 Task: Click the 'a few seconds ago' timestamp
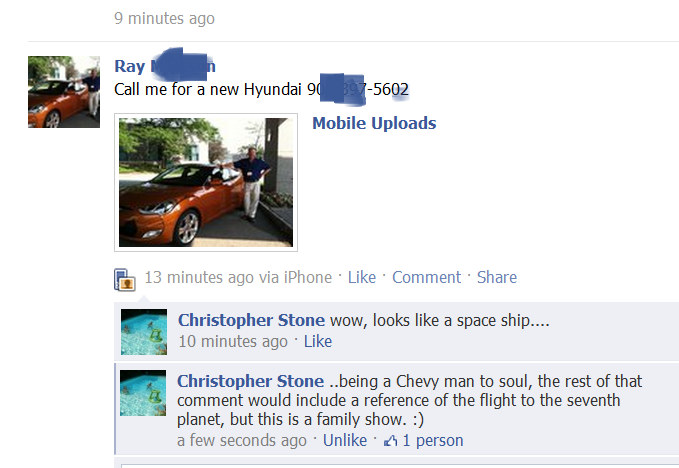(242, 440)
